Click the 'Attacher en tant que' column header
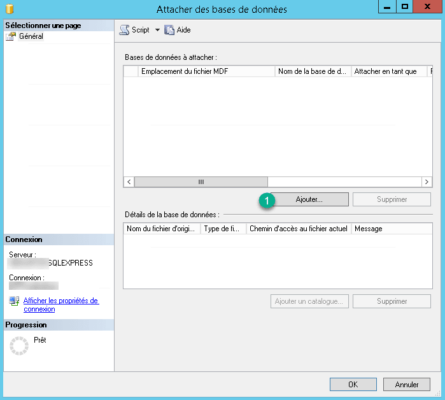 (x=389, y=71)
